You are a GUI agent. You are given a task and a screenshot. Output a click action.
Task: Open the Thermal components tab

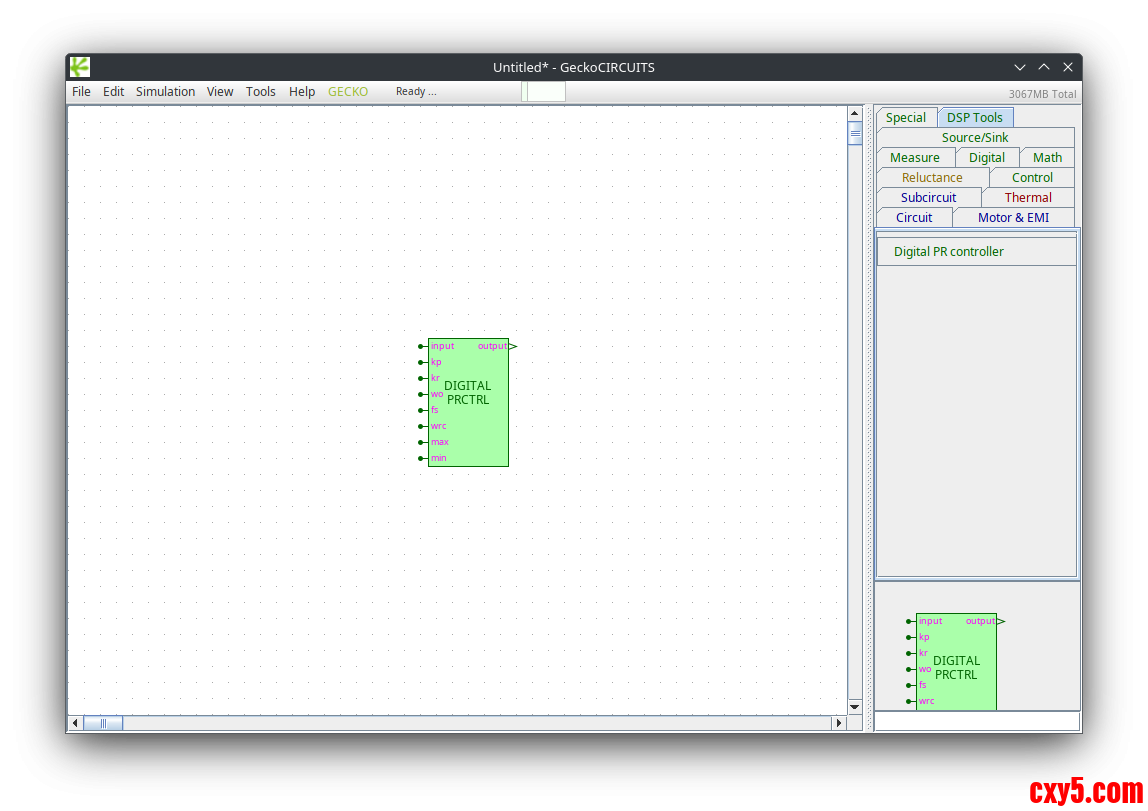click(x=1028, y=198)
